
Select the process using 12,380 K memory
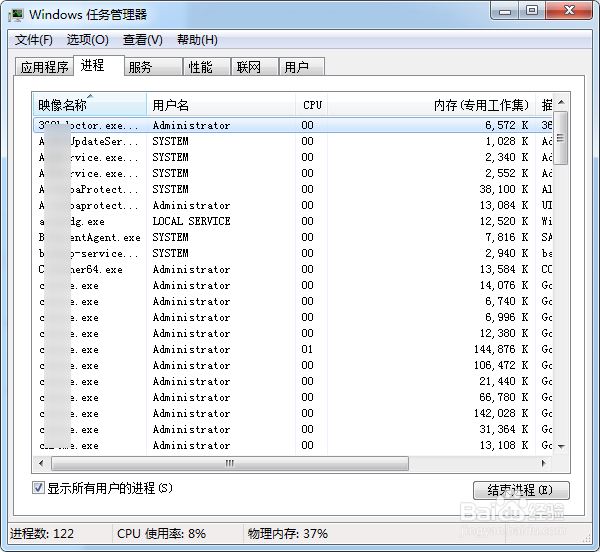pos(293,333)
